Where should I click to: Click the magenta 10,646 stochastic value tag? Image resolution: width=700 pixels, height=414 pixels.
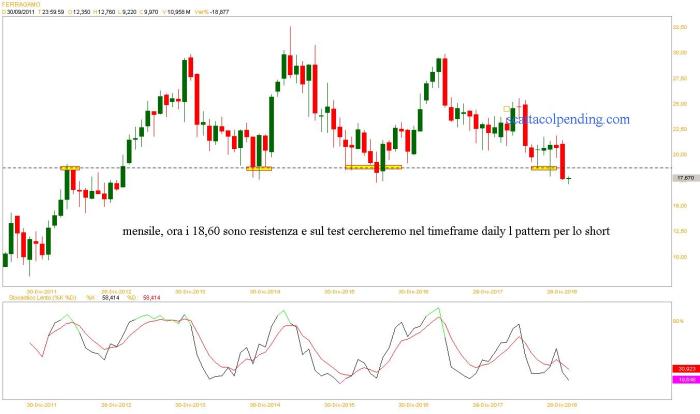tap(685, 380)
